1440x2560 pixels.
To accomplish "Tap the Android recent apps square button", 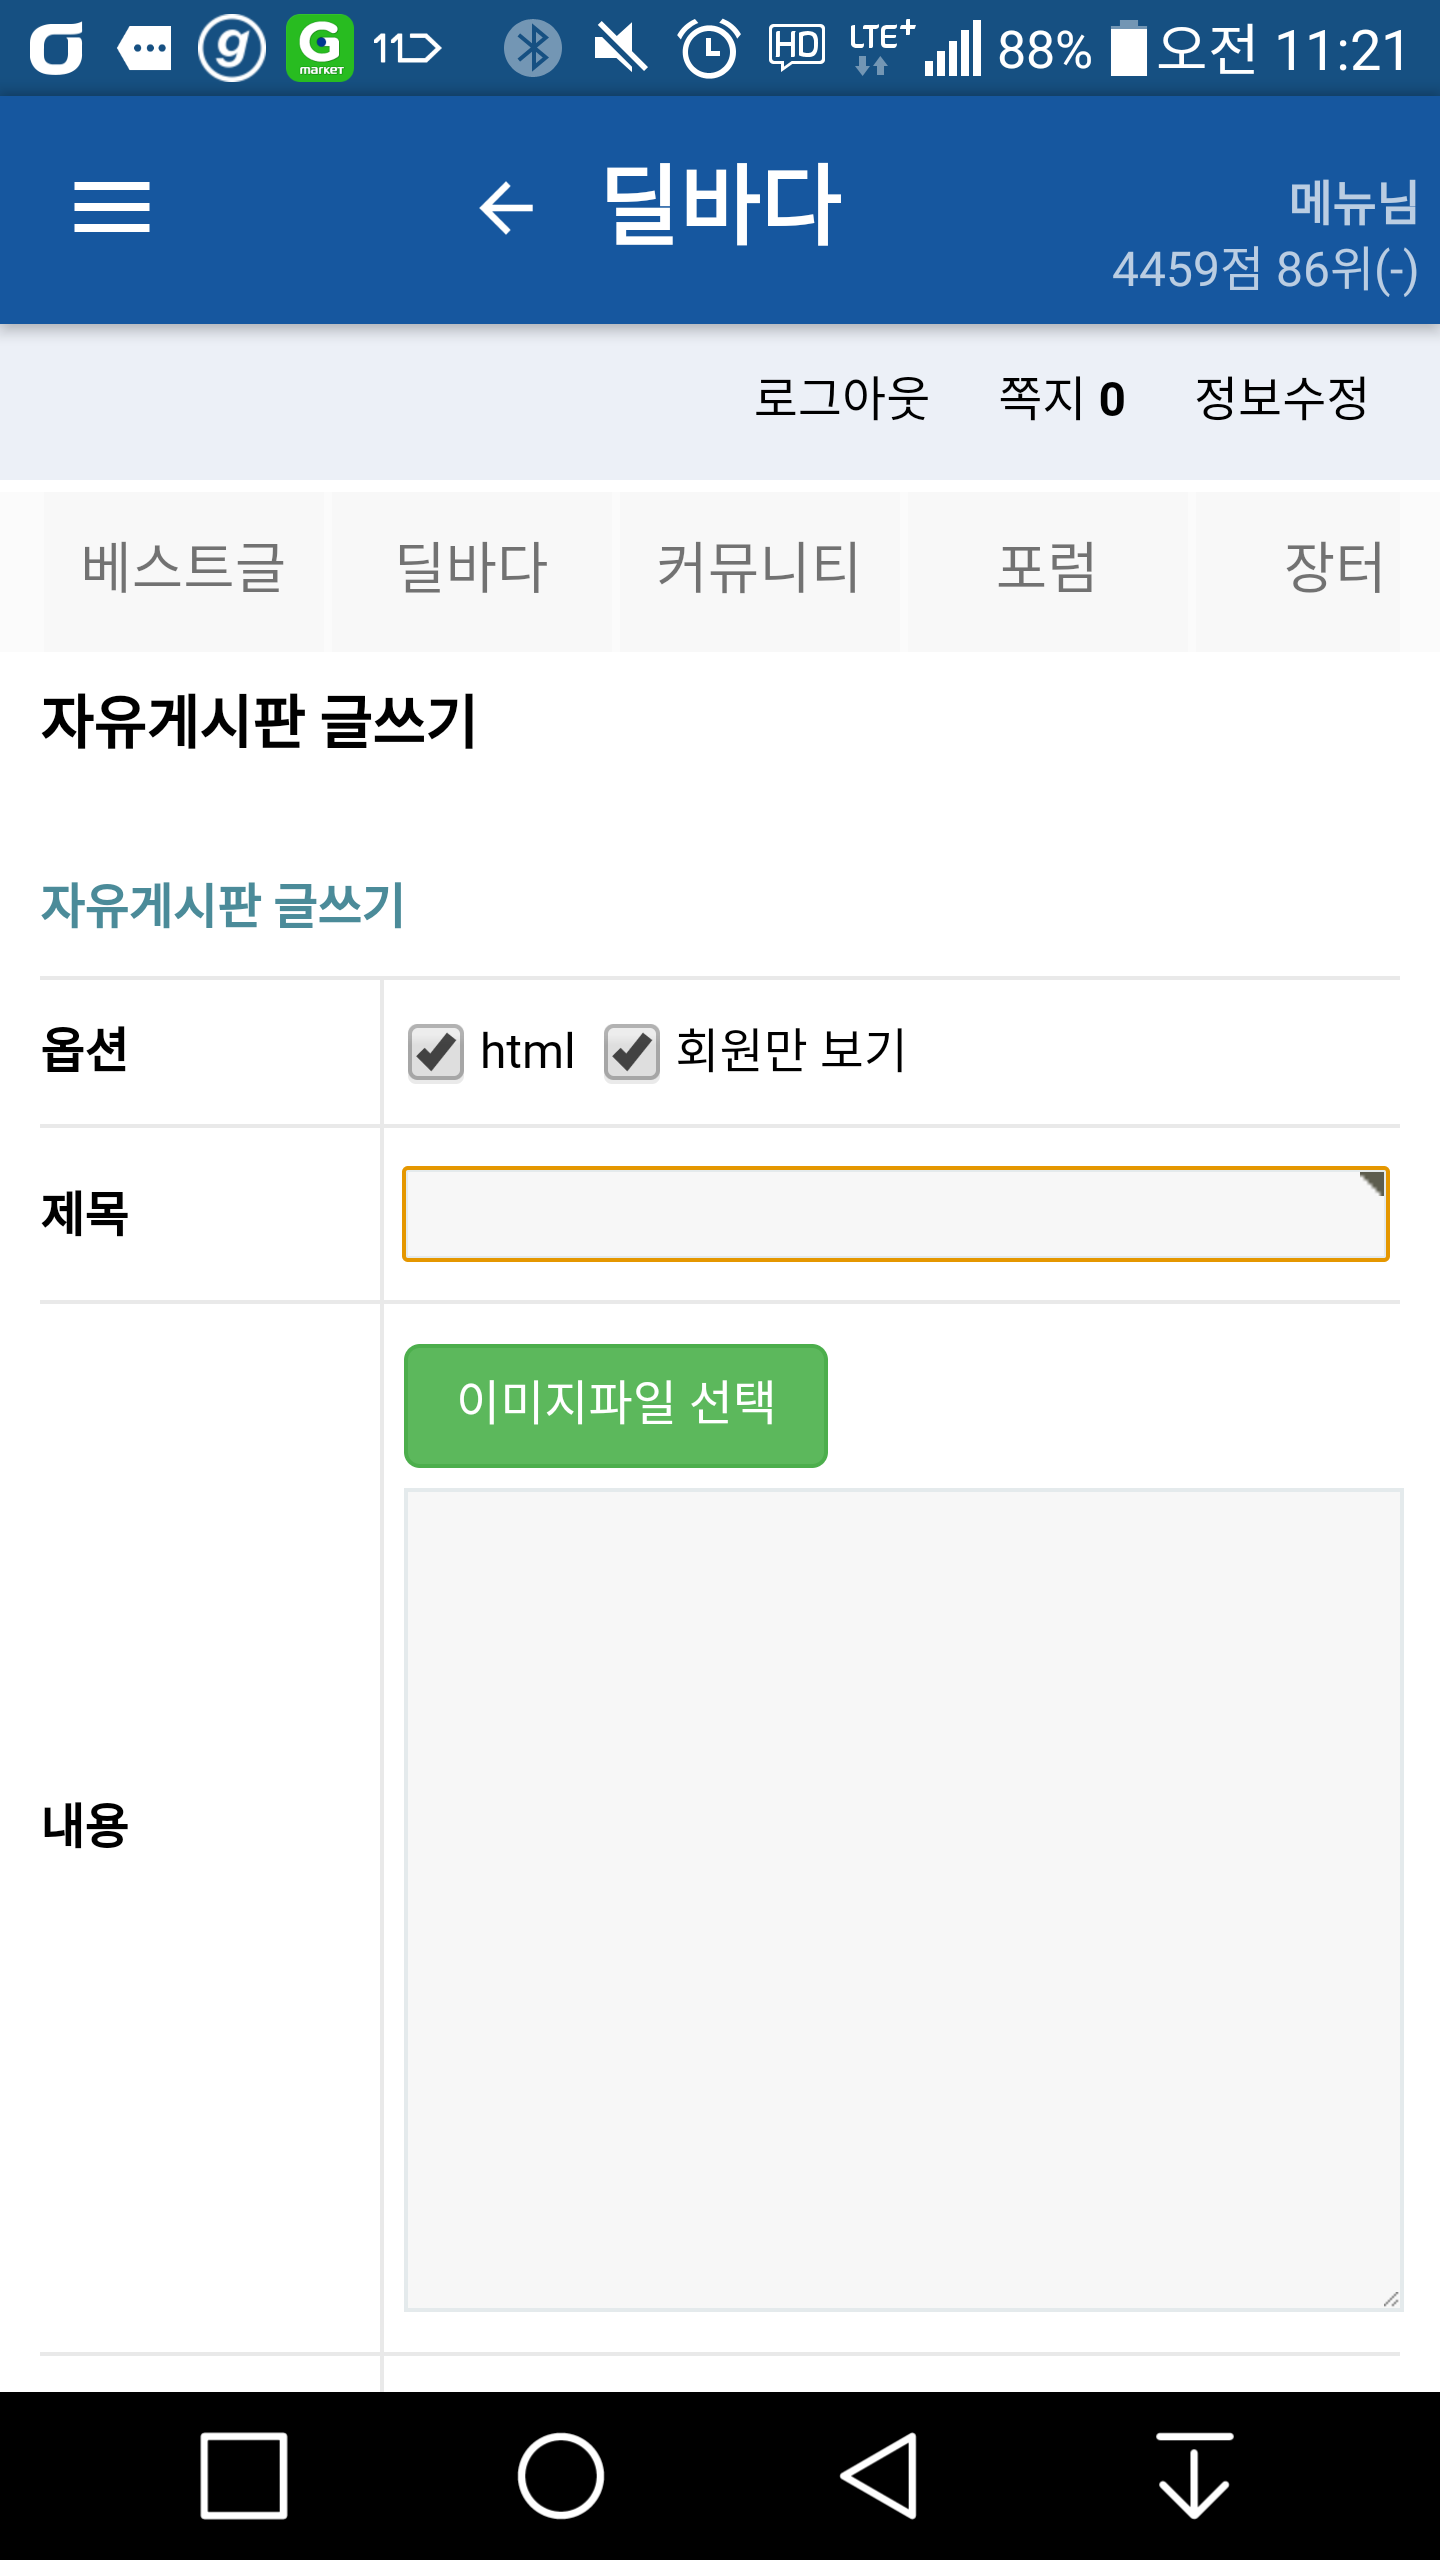I will (244, 2475).
